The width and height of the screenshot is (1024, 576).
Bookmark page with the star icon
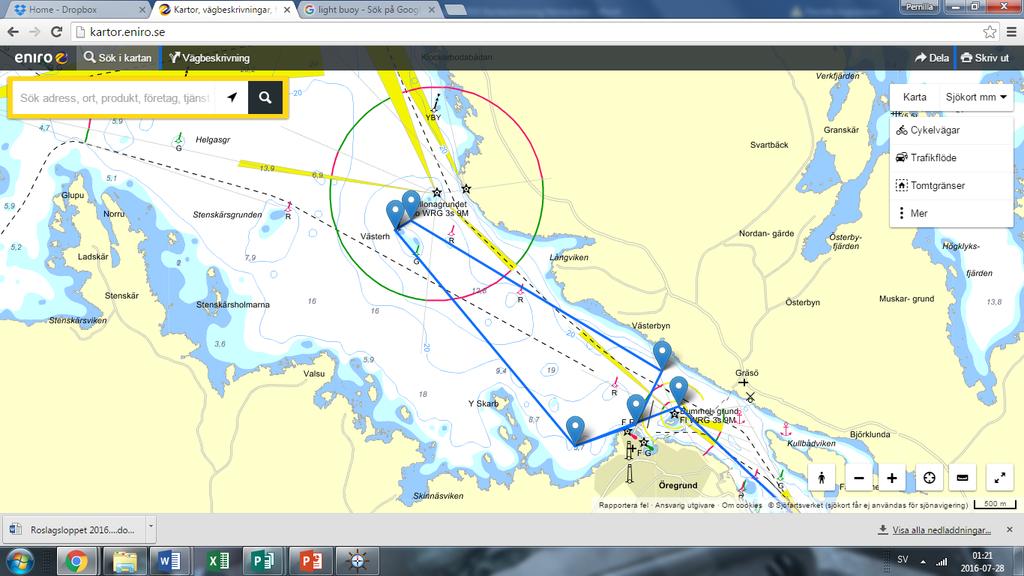(989, 32)
